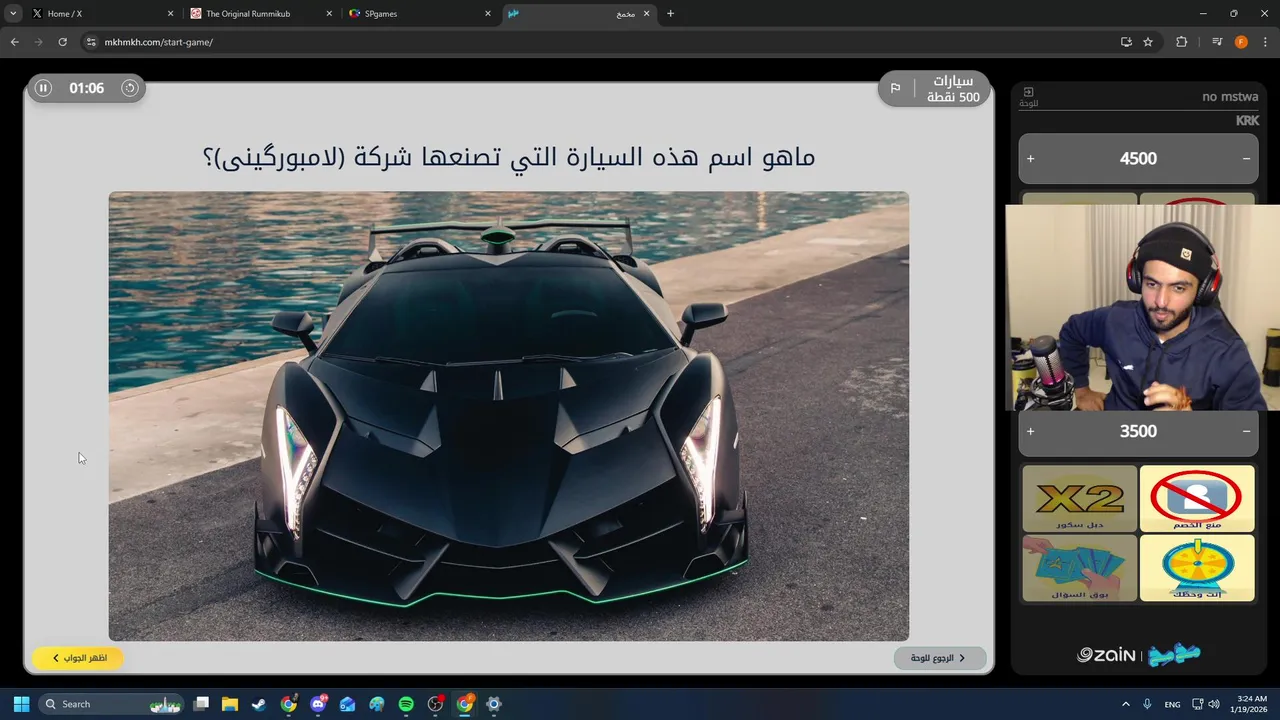Open a new browser tab
The image size is (1280, 720).
point(670,14)
